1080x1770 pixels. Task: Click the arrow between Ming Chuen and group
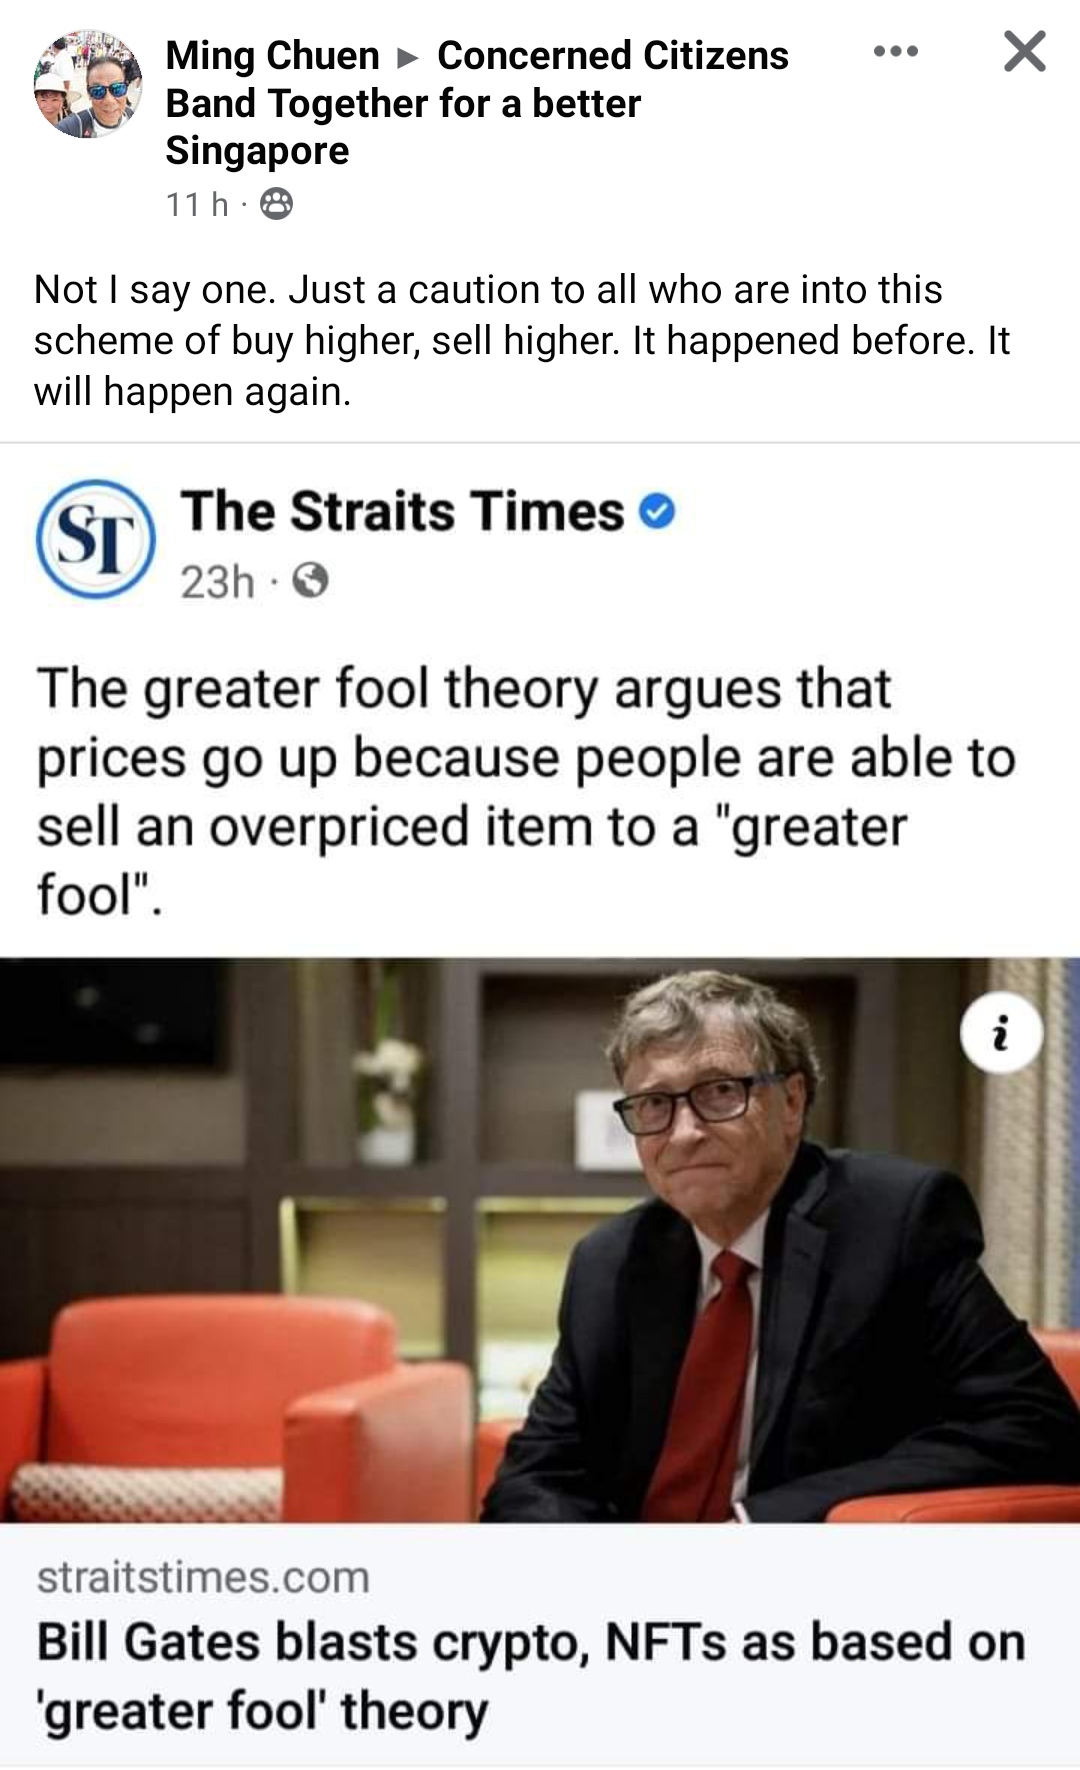pyautogui.click(x=407, y=57)
